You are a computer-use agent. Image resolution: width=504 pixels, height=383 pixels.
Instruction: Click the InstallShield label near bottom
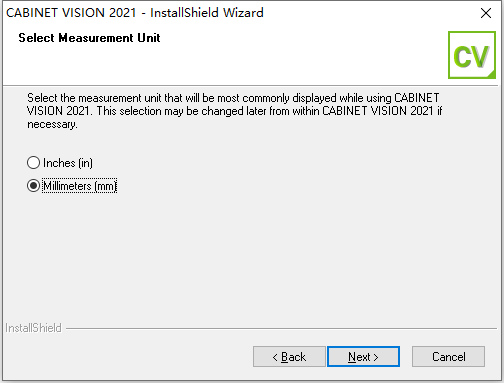(x=33, y=328)
